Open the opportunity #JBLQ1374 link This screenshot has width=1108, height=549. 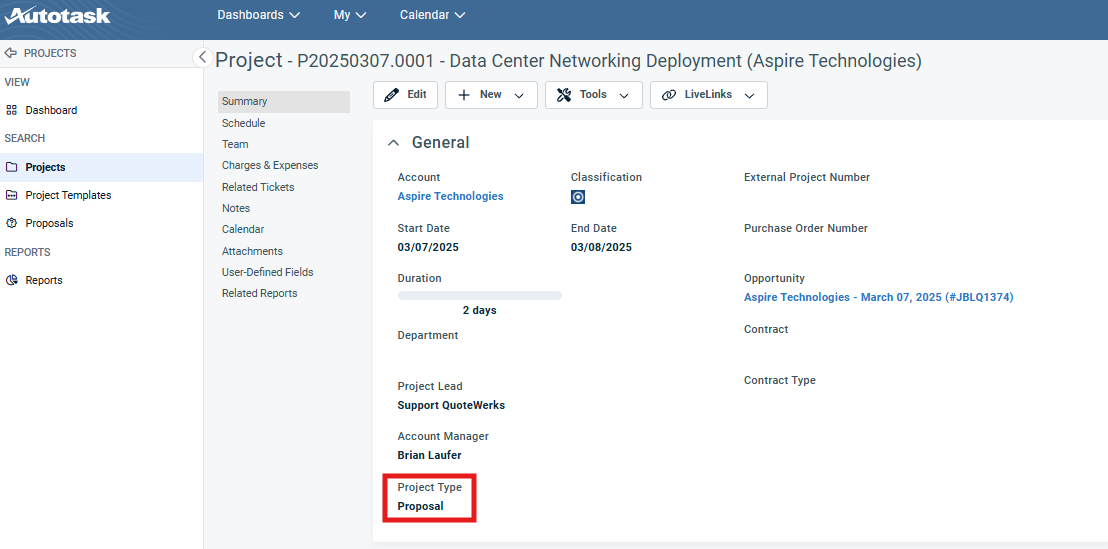click(878, 297)
